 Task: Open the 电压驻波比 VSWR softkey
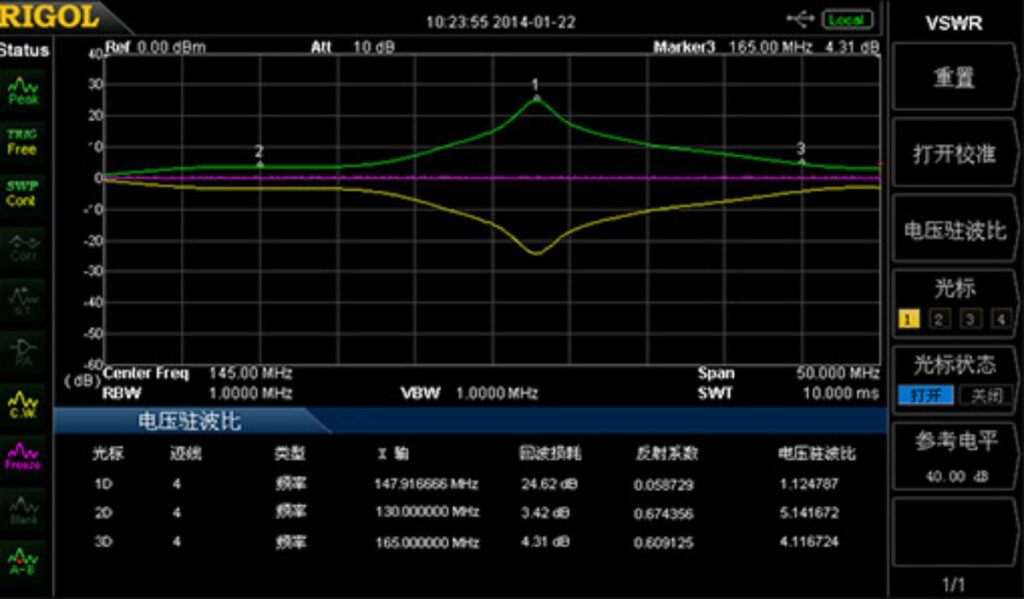point(954,230)
